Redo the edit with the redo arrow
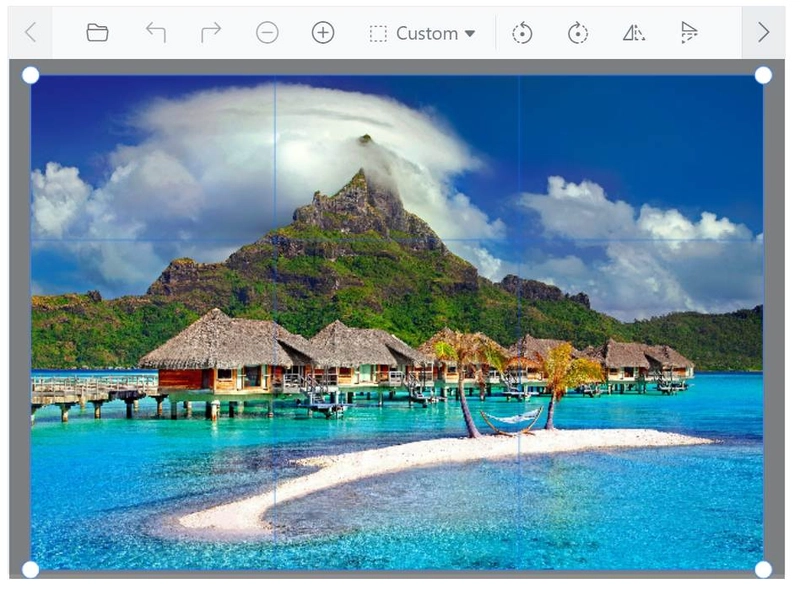Screen dimensions: 800x589 pyautogui.click(x=211, y=33)
